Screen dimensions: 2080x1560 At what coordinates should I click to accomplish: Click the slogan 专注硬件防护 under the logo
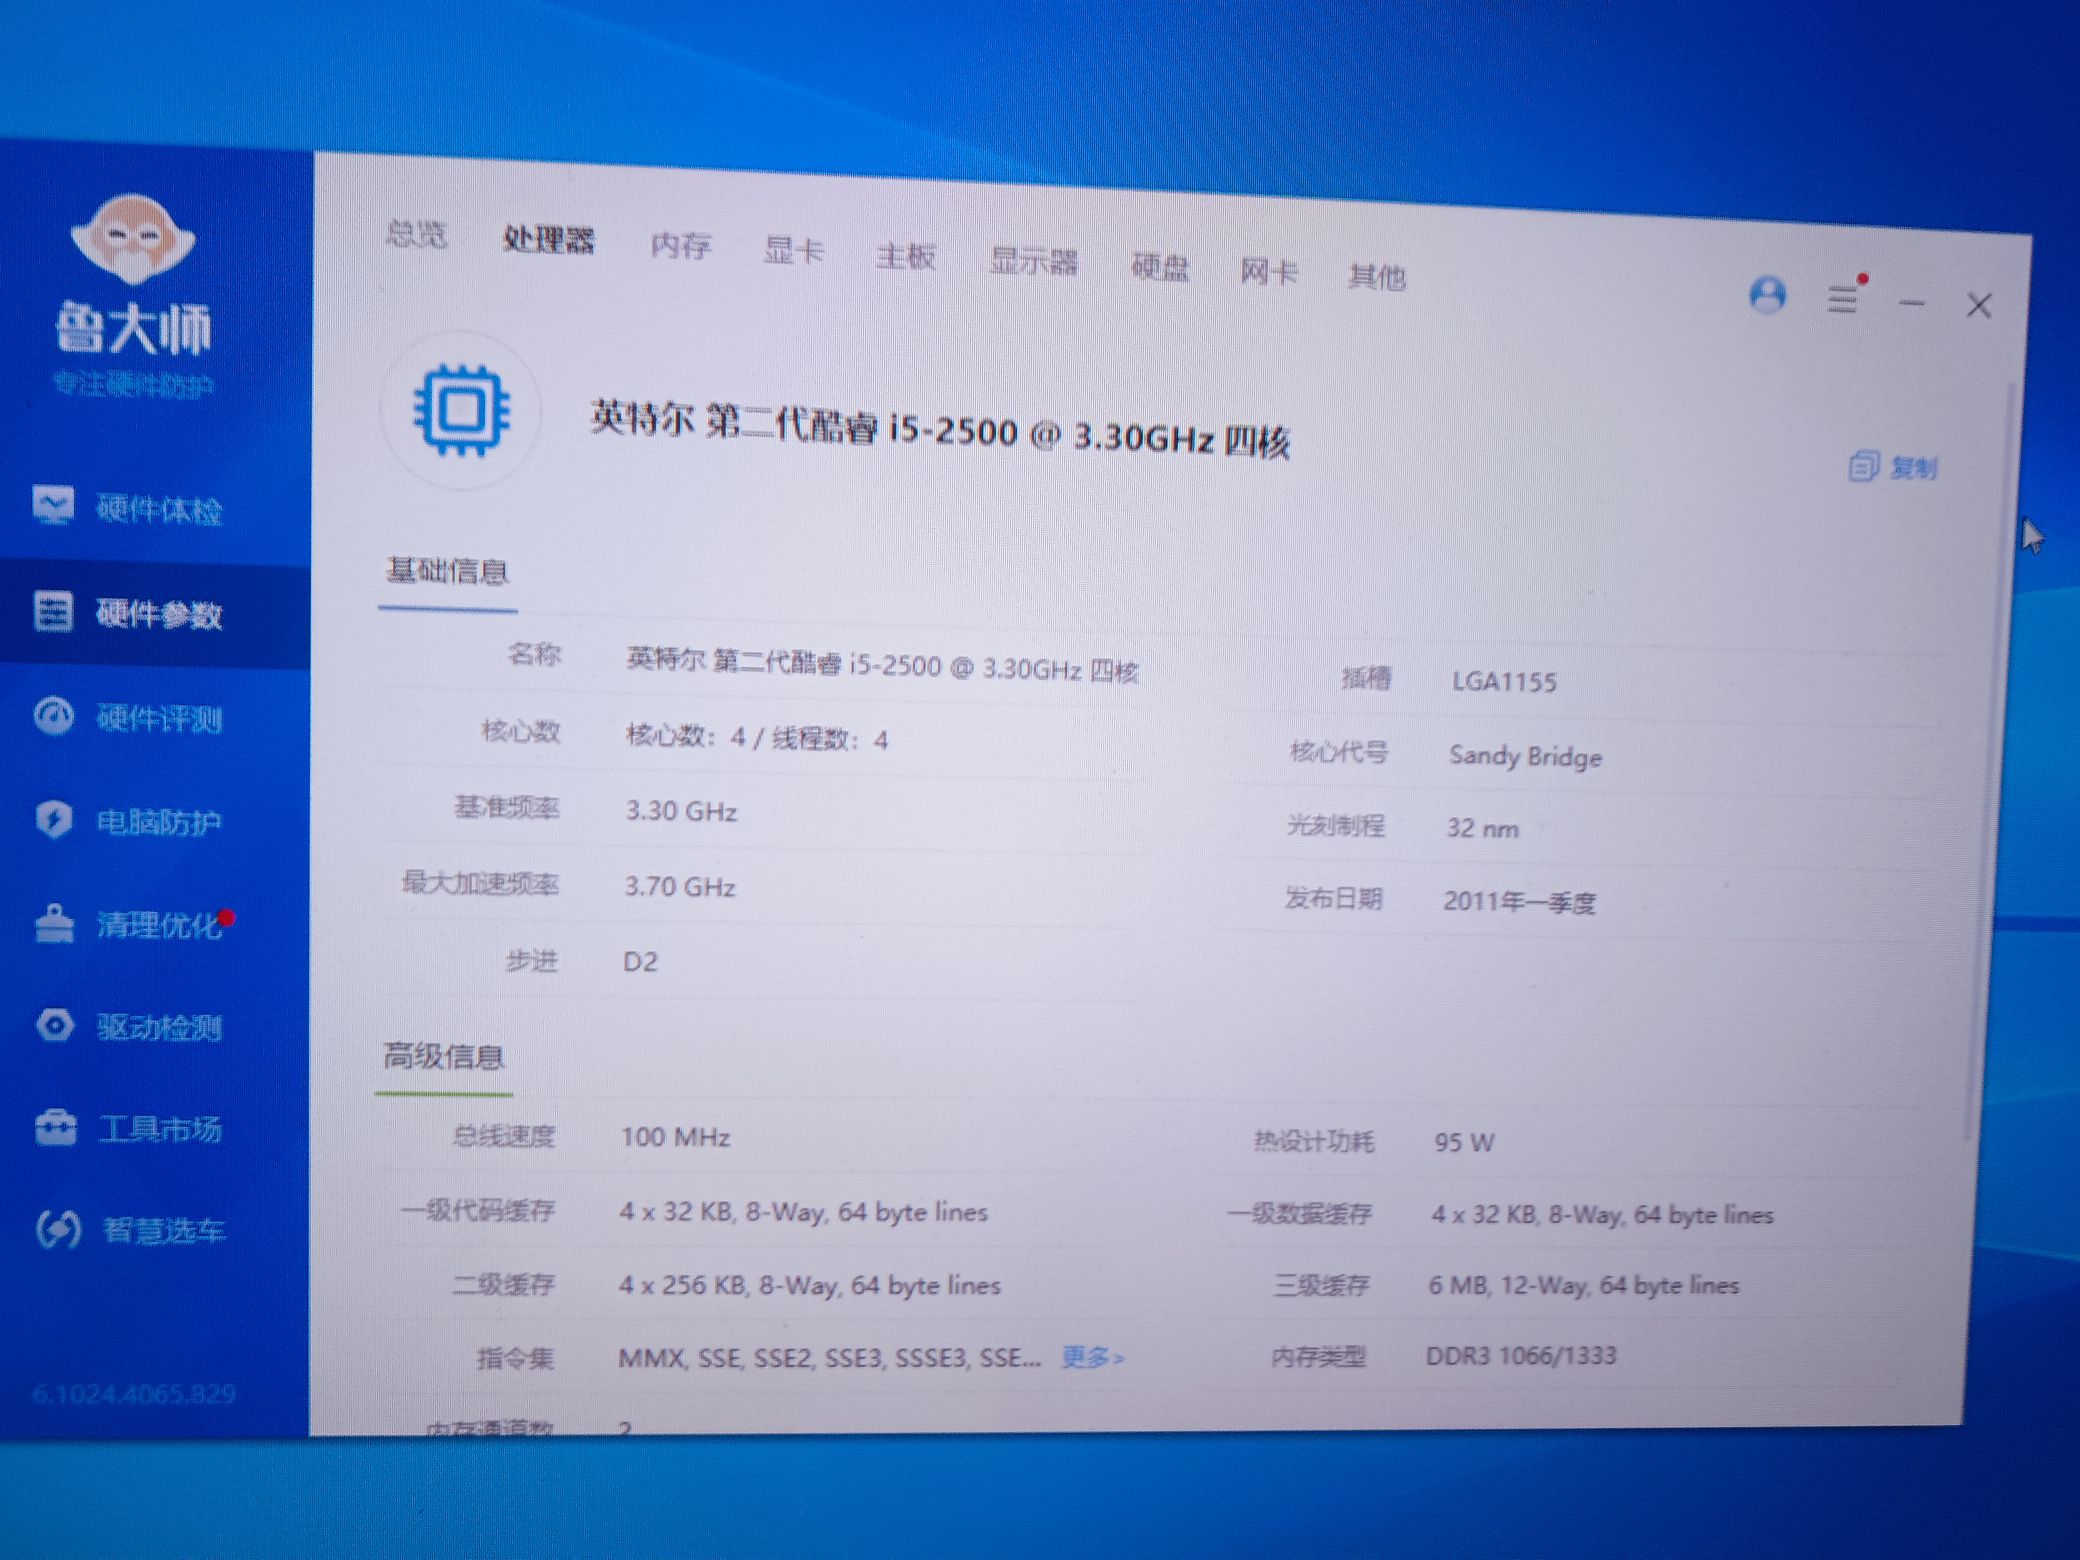tap(132, 384)
